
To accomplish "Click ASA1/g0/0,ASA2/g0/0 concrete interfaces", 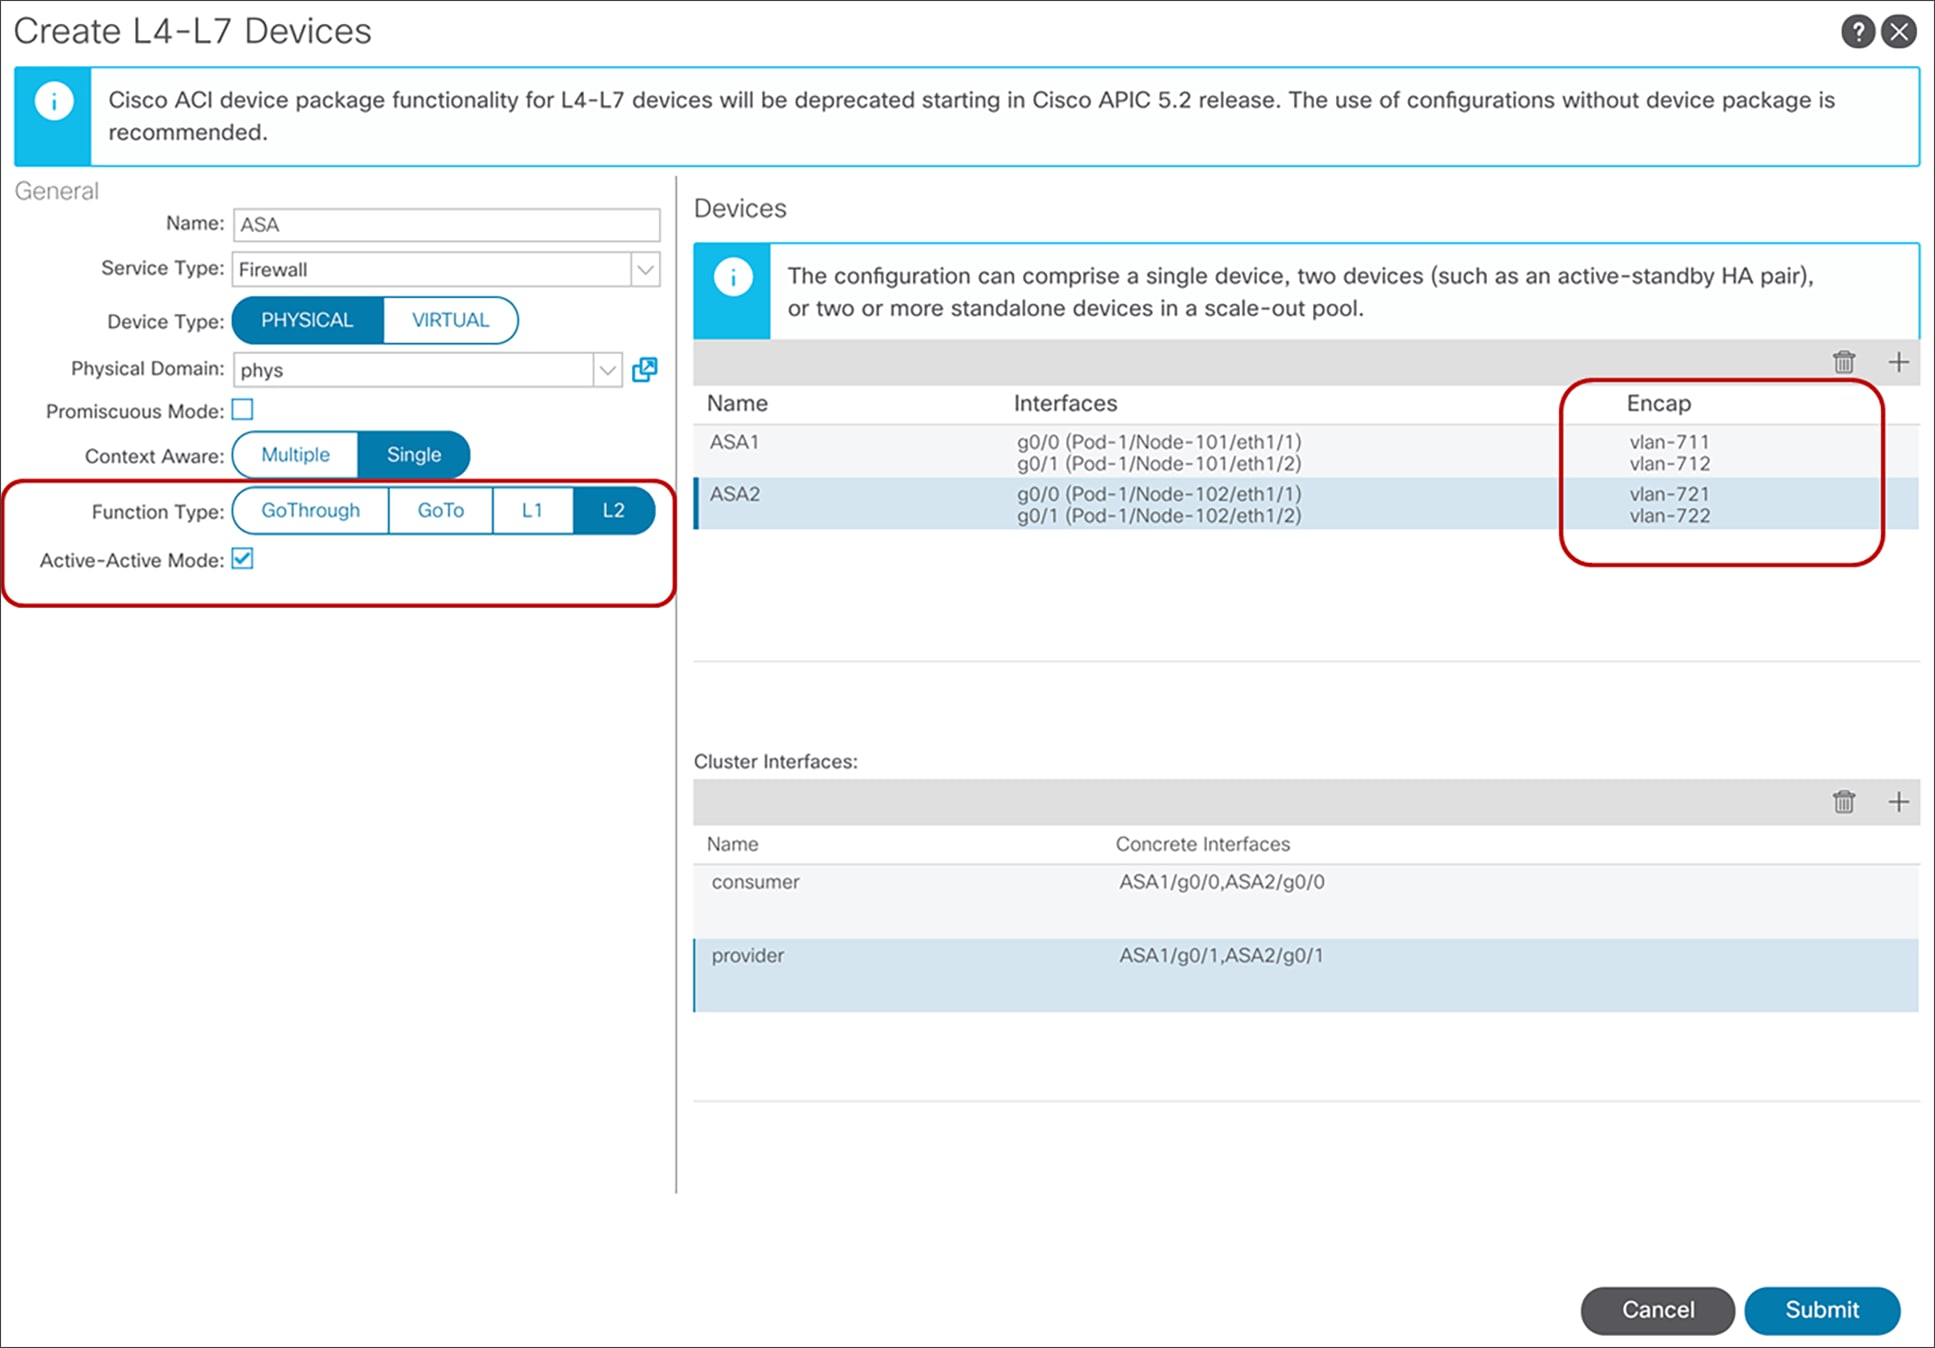I will coord(1221,882).
